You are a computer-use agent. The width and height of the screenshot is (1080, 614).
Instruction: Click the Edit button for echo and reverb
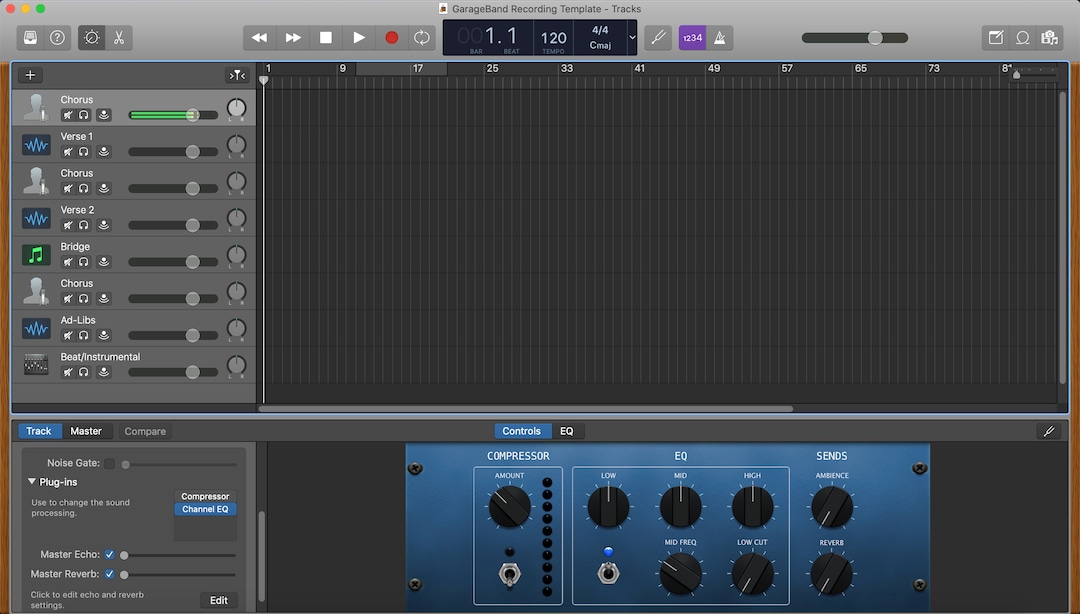pos(218,600)
